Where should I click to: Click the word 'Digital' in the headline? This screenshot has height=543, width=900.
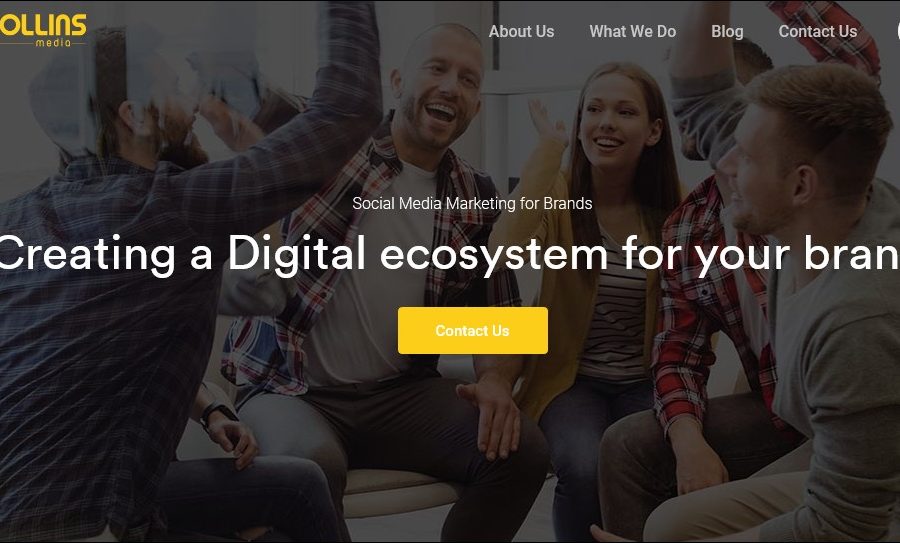296,254
